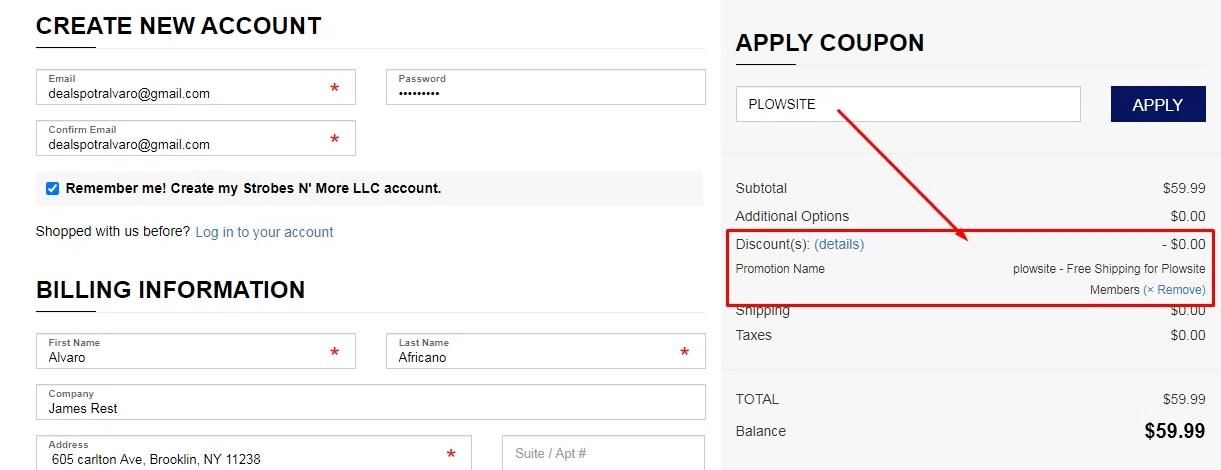The height and width of the screenshot is (470, 1221).
Task: Click the 'BILLING INFORMATION' heading
Action: 171,290
